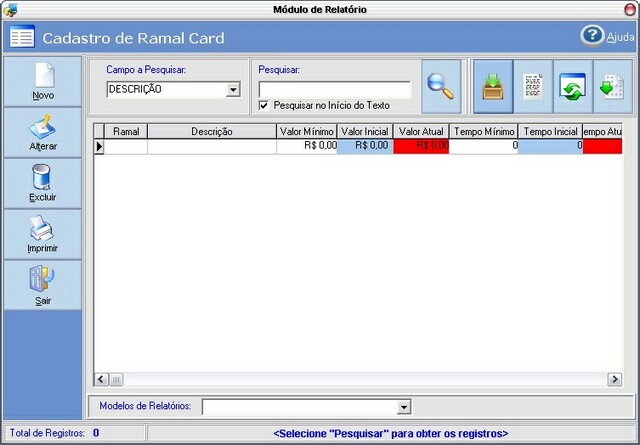Click the Alterar edit button
The image size is (640, 445).
[x=43, y=133]
